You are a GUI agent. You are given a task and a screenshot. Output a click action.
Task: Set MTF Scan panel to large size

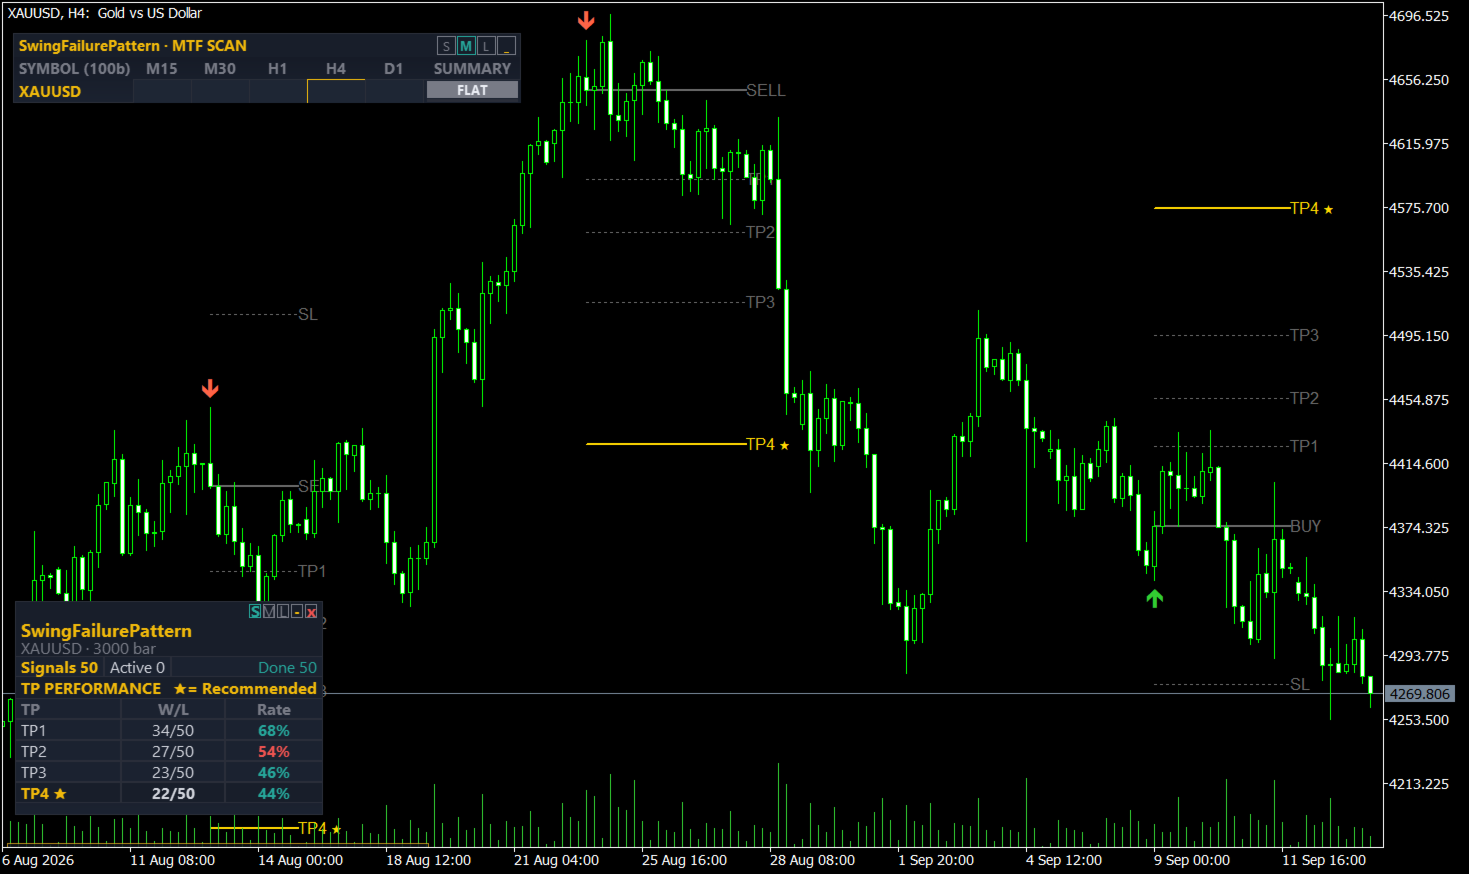486,46
